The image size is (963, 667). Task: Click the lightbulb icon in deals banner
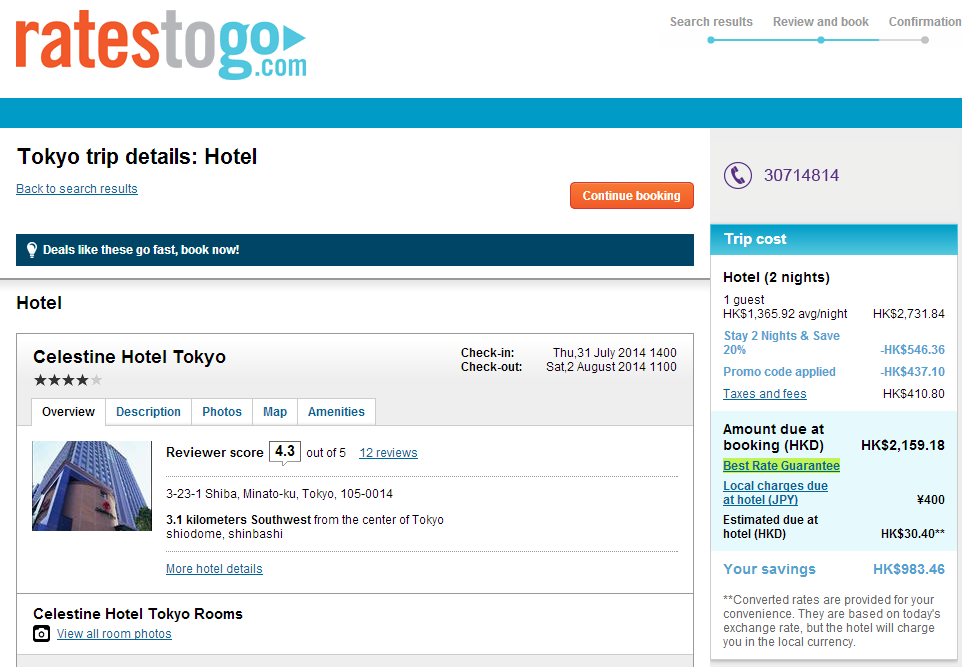(x=31, y=250)
